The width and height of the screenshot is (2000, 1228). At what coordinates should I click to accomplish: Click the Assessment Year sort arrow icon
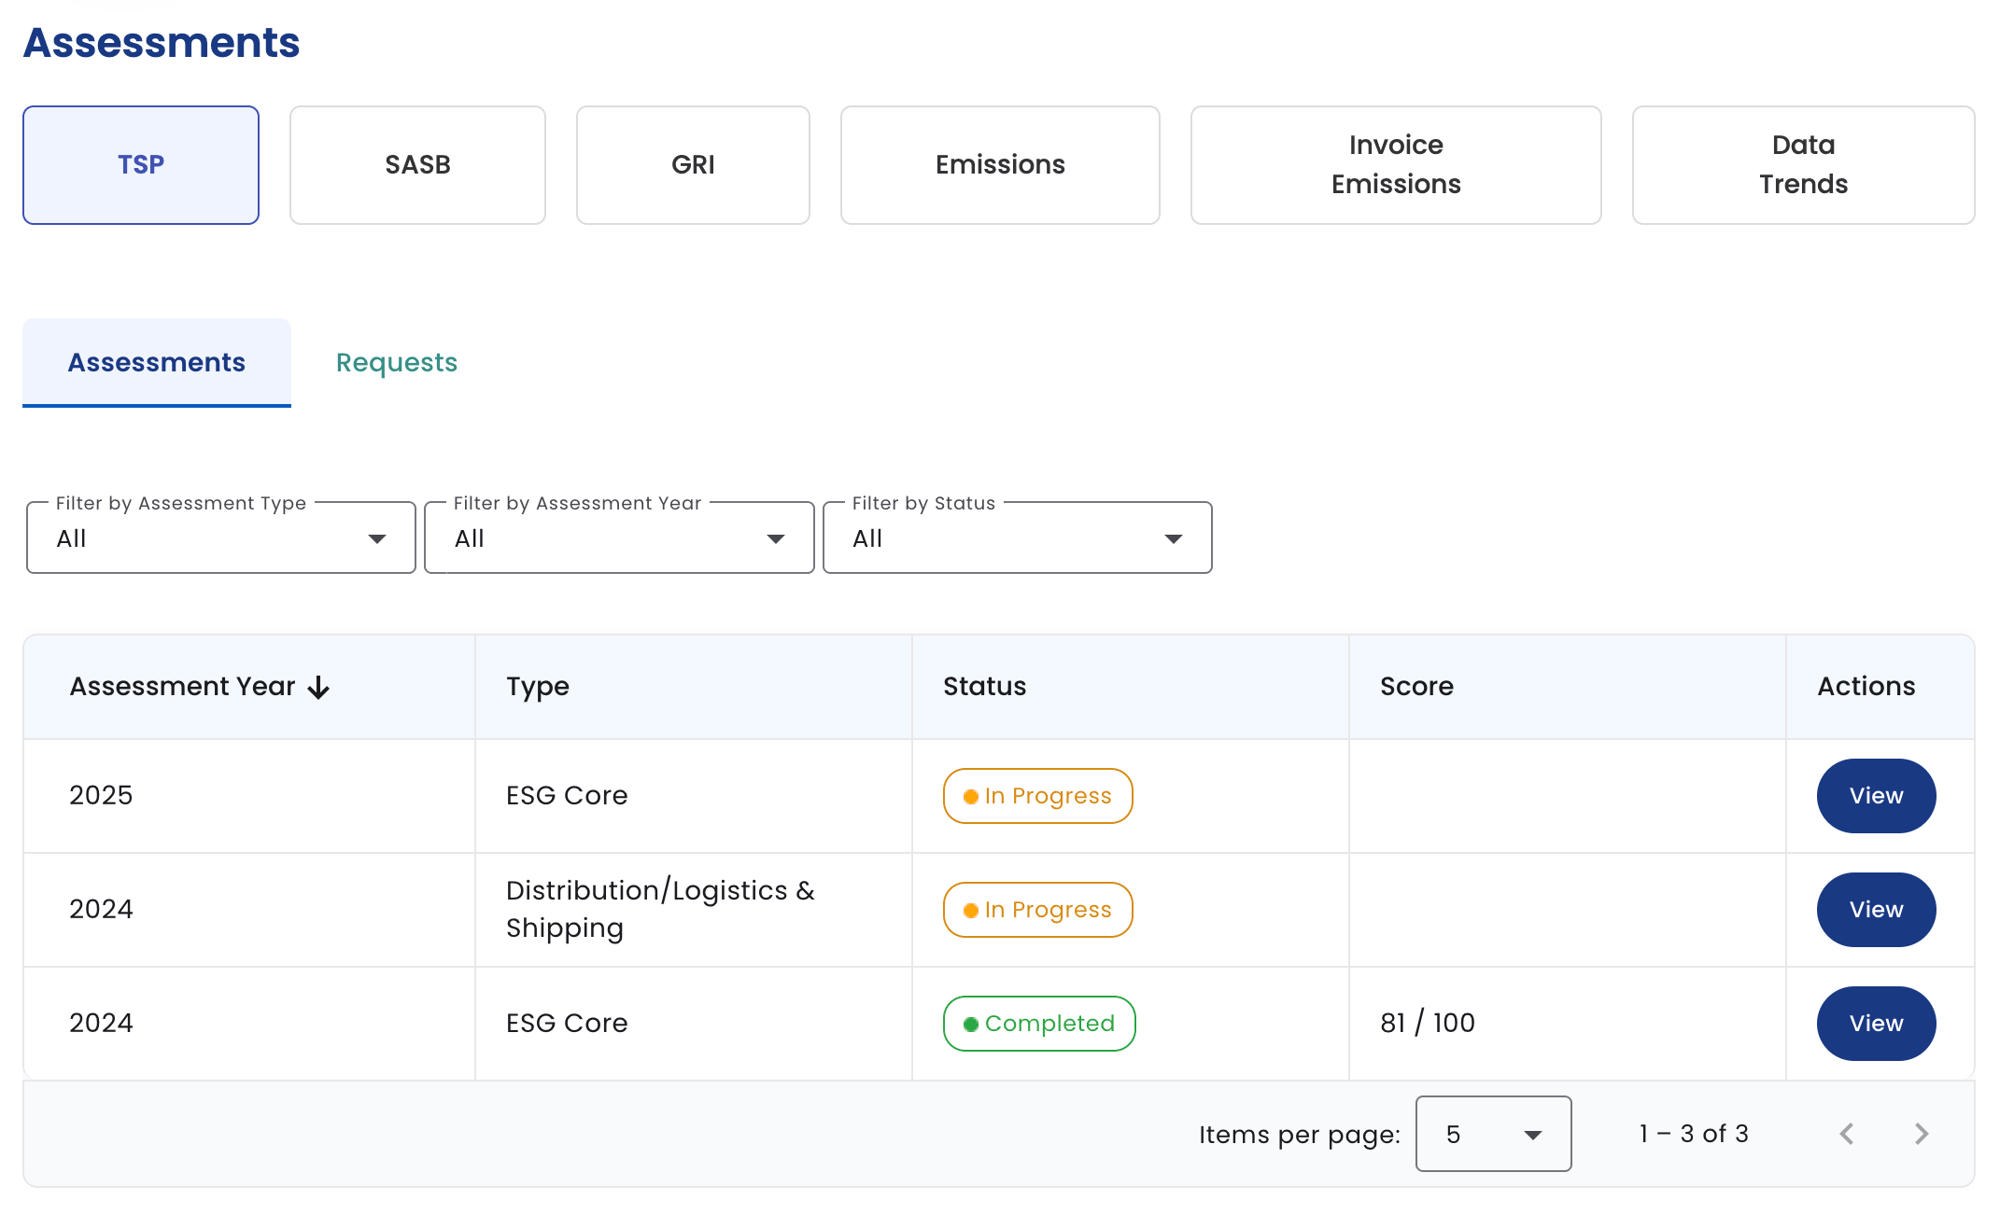318,687
